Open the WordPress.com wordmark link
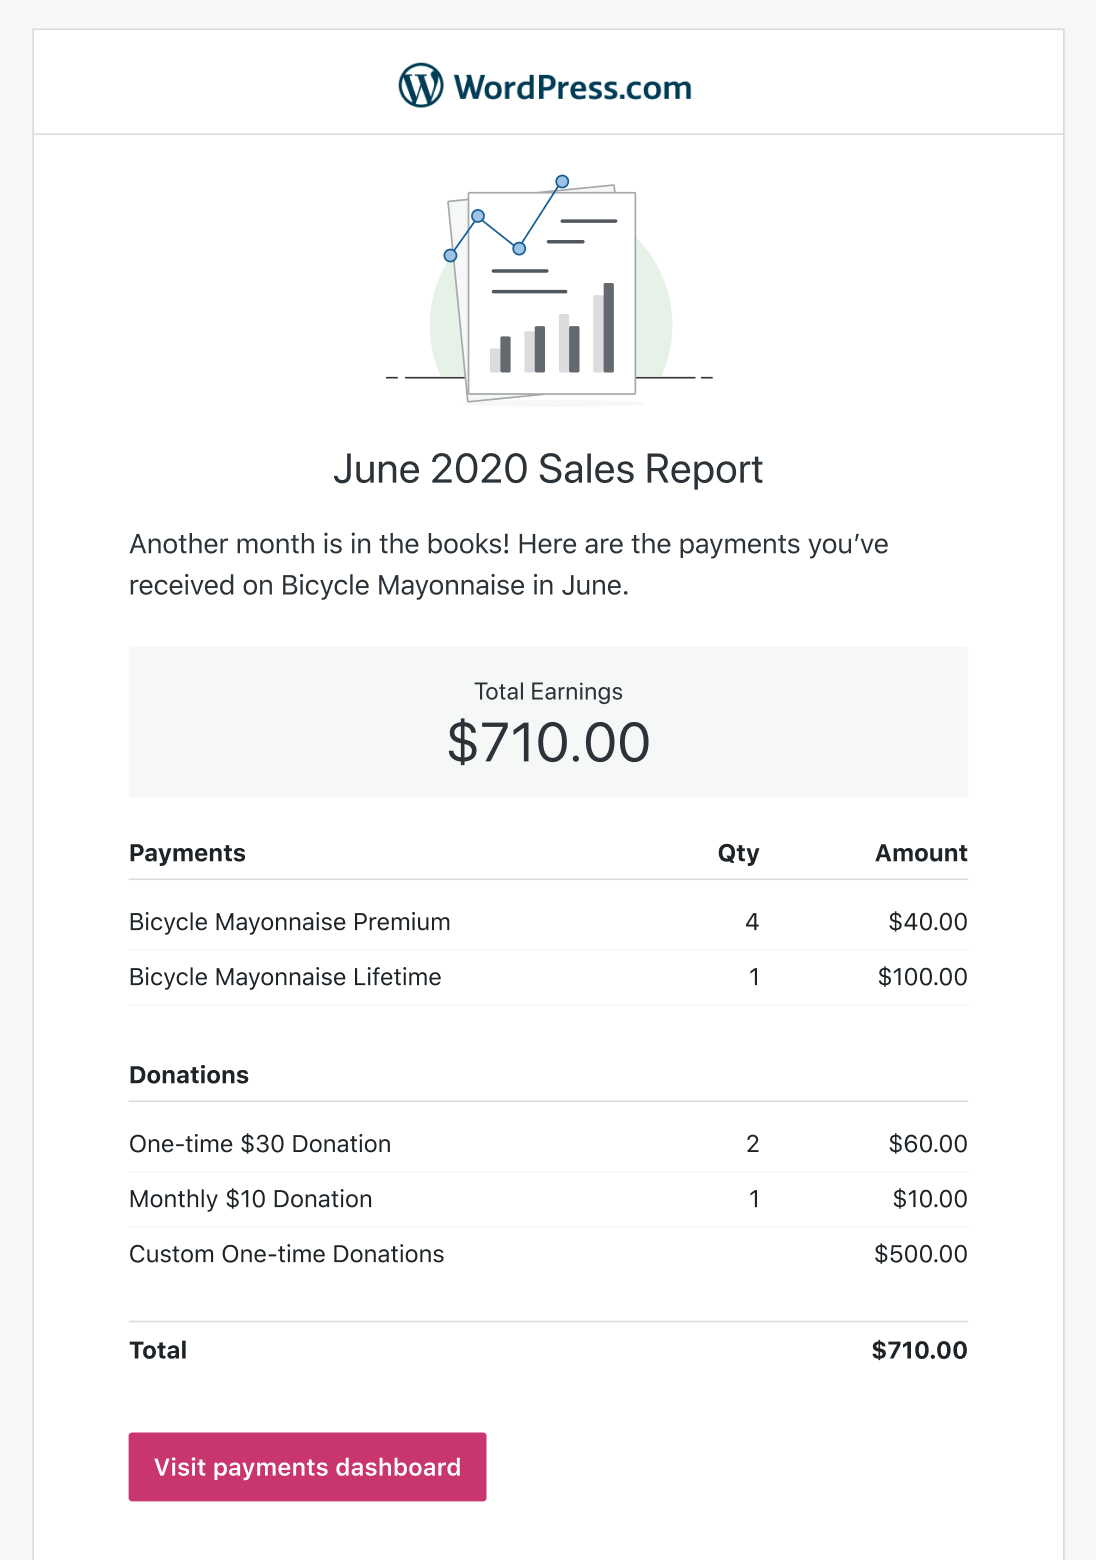The height and width of the screenshot is (1560, 1096). pyautogui.click(x=573, y=88)
